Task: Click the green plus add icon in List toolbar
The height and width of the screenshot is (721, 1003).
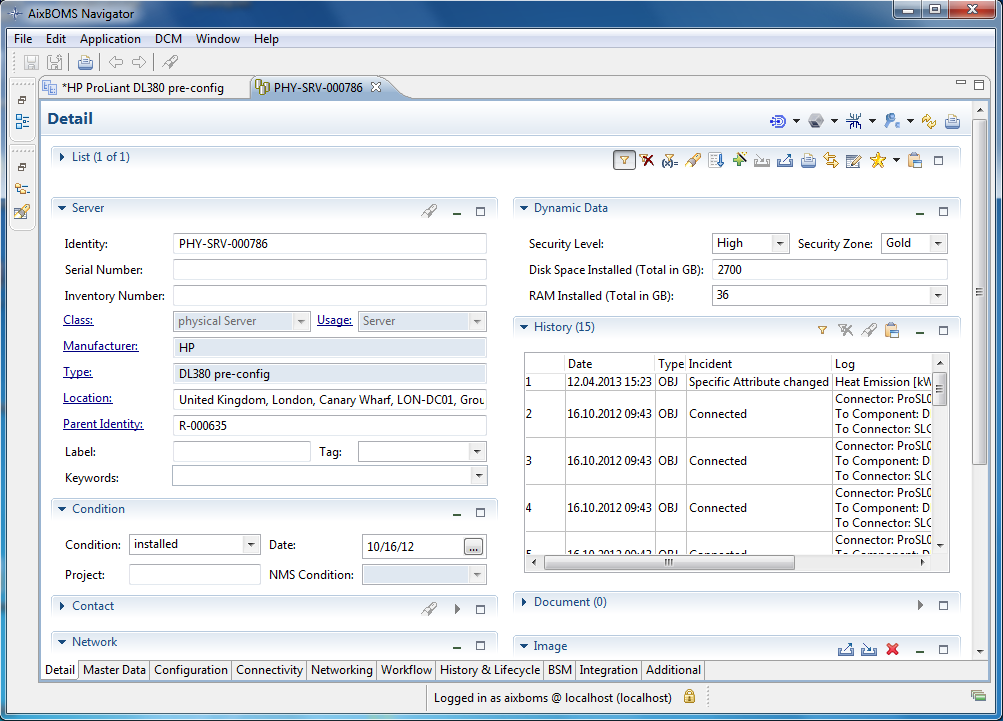Action: (x=739, y=160)
